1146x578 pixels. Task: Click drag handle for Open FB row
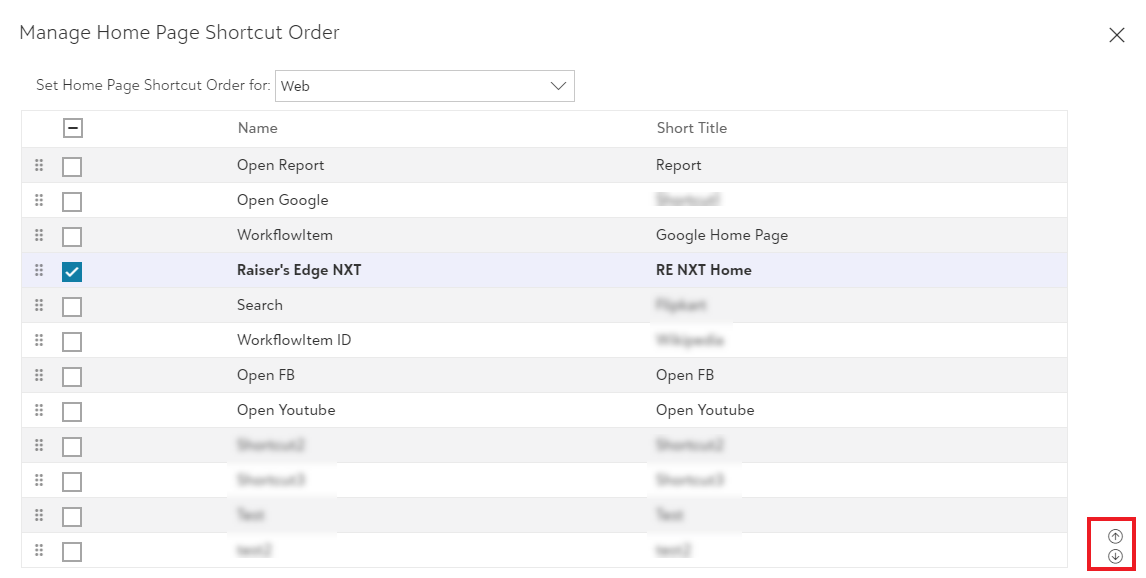point(39,375)
